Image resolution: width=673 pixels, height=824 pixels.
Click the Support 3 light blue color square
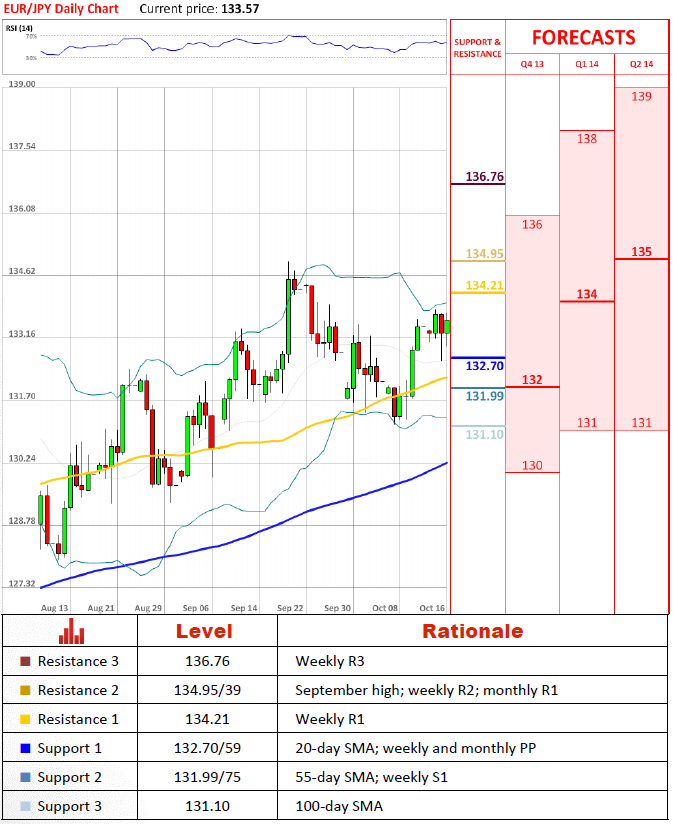24,807
